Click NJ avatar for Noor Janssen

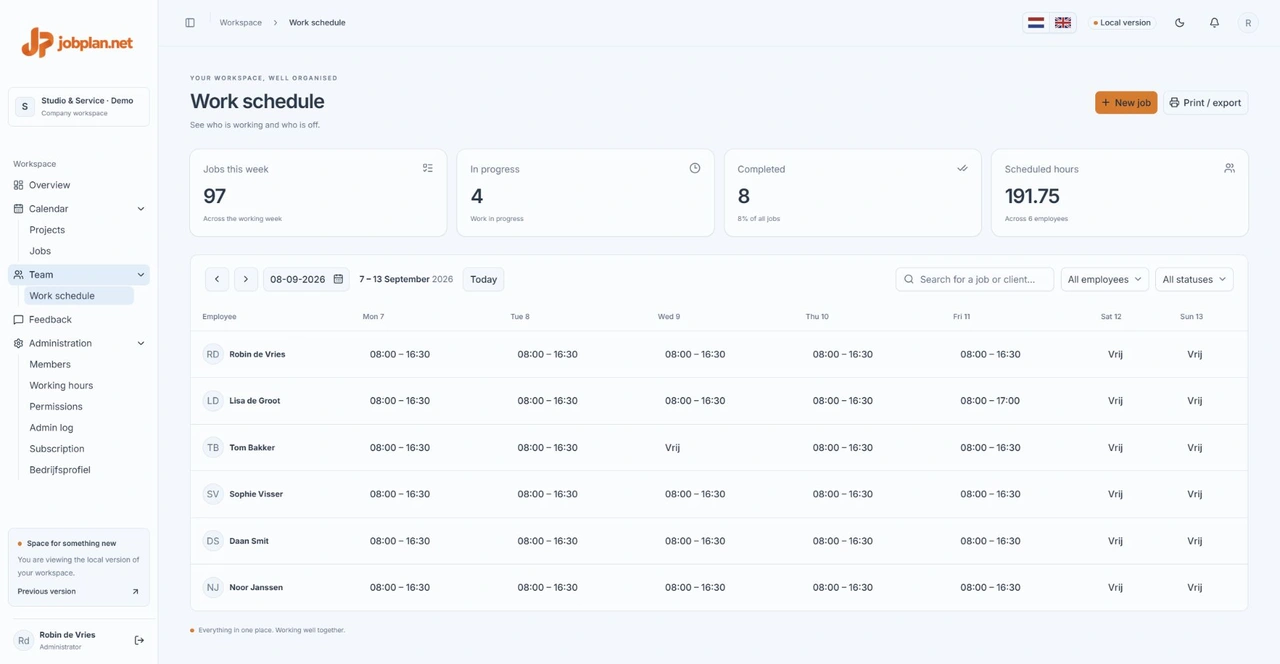[213, 588]
